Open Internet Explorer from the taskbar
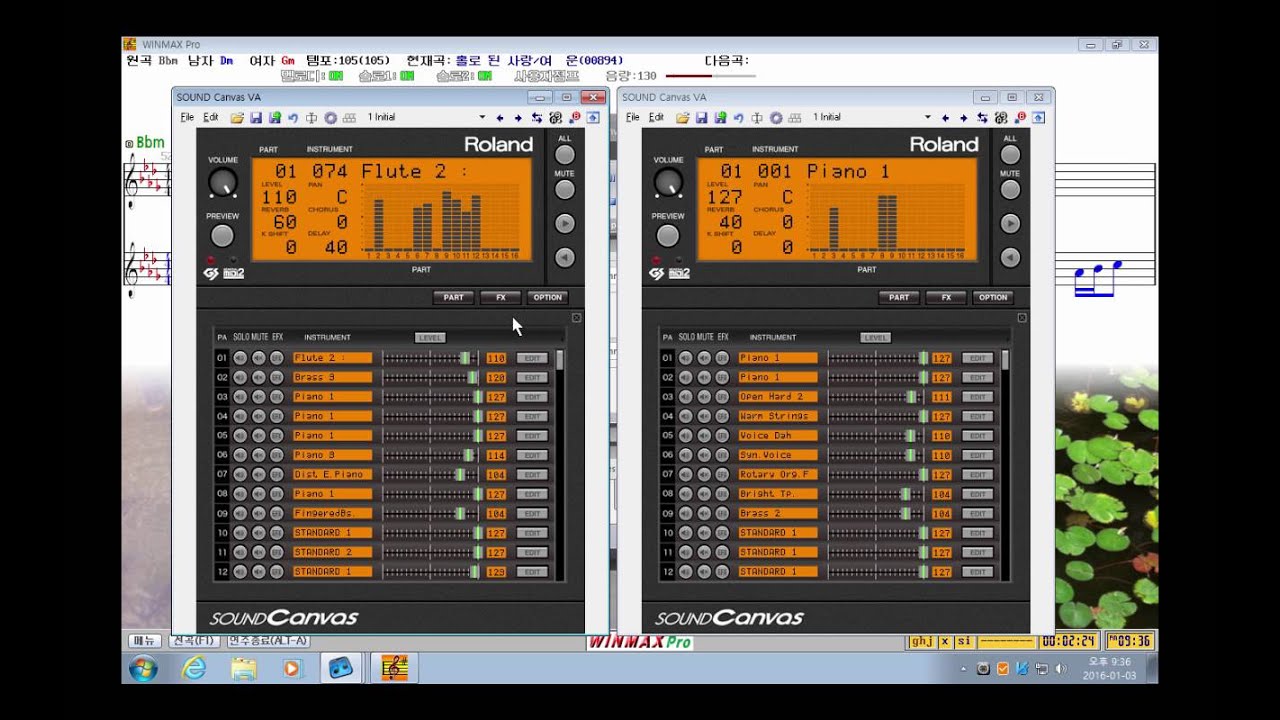The width and height of the screenshot is (1280, 720). 195,668
